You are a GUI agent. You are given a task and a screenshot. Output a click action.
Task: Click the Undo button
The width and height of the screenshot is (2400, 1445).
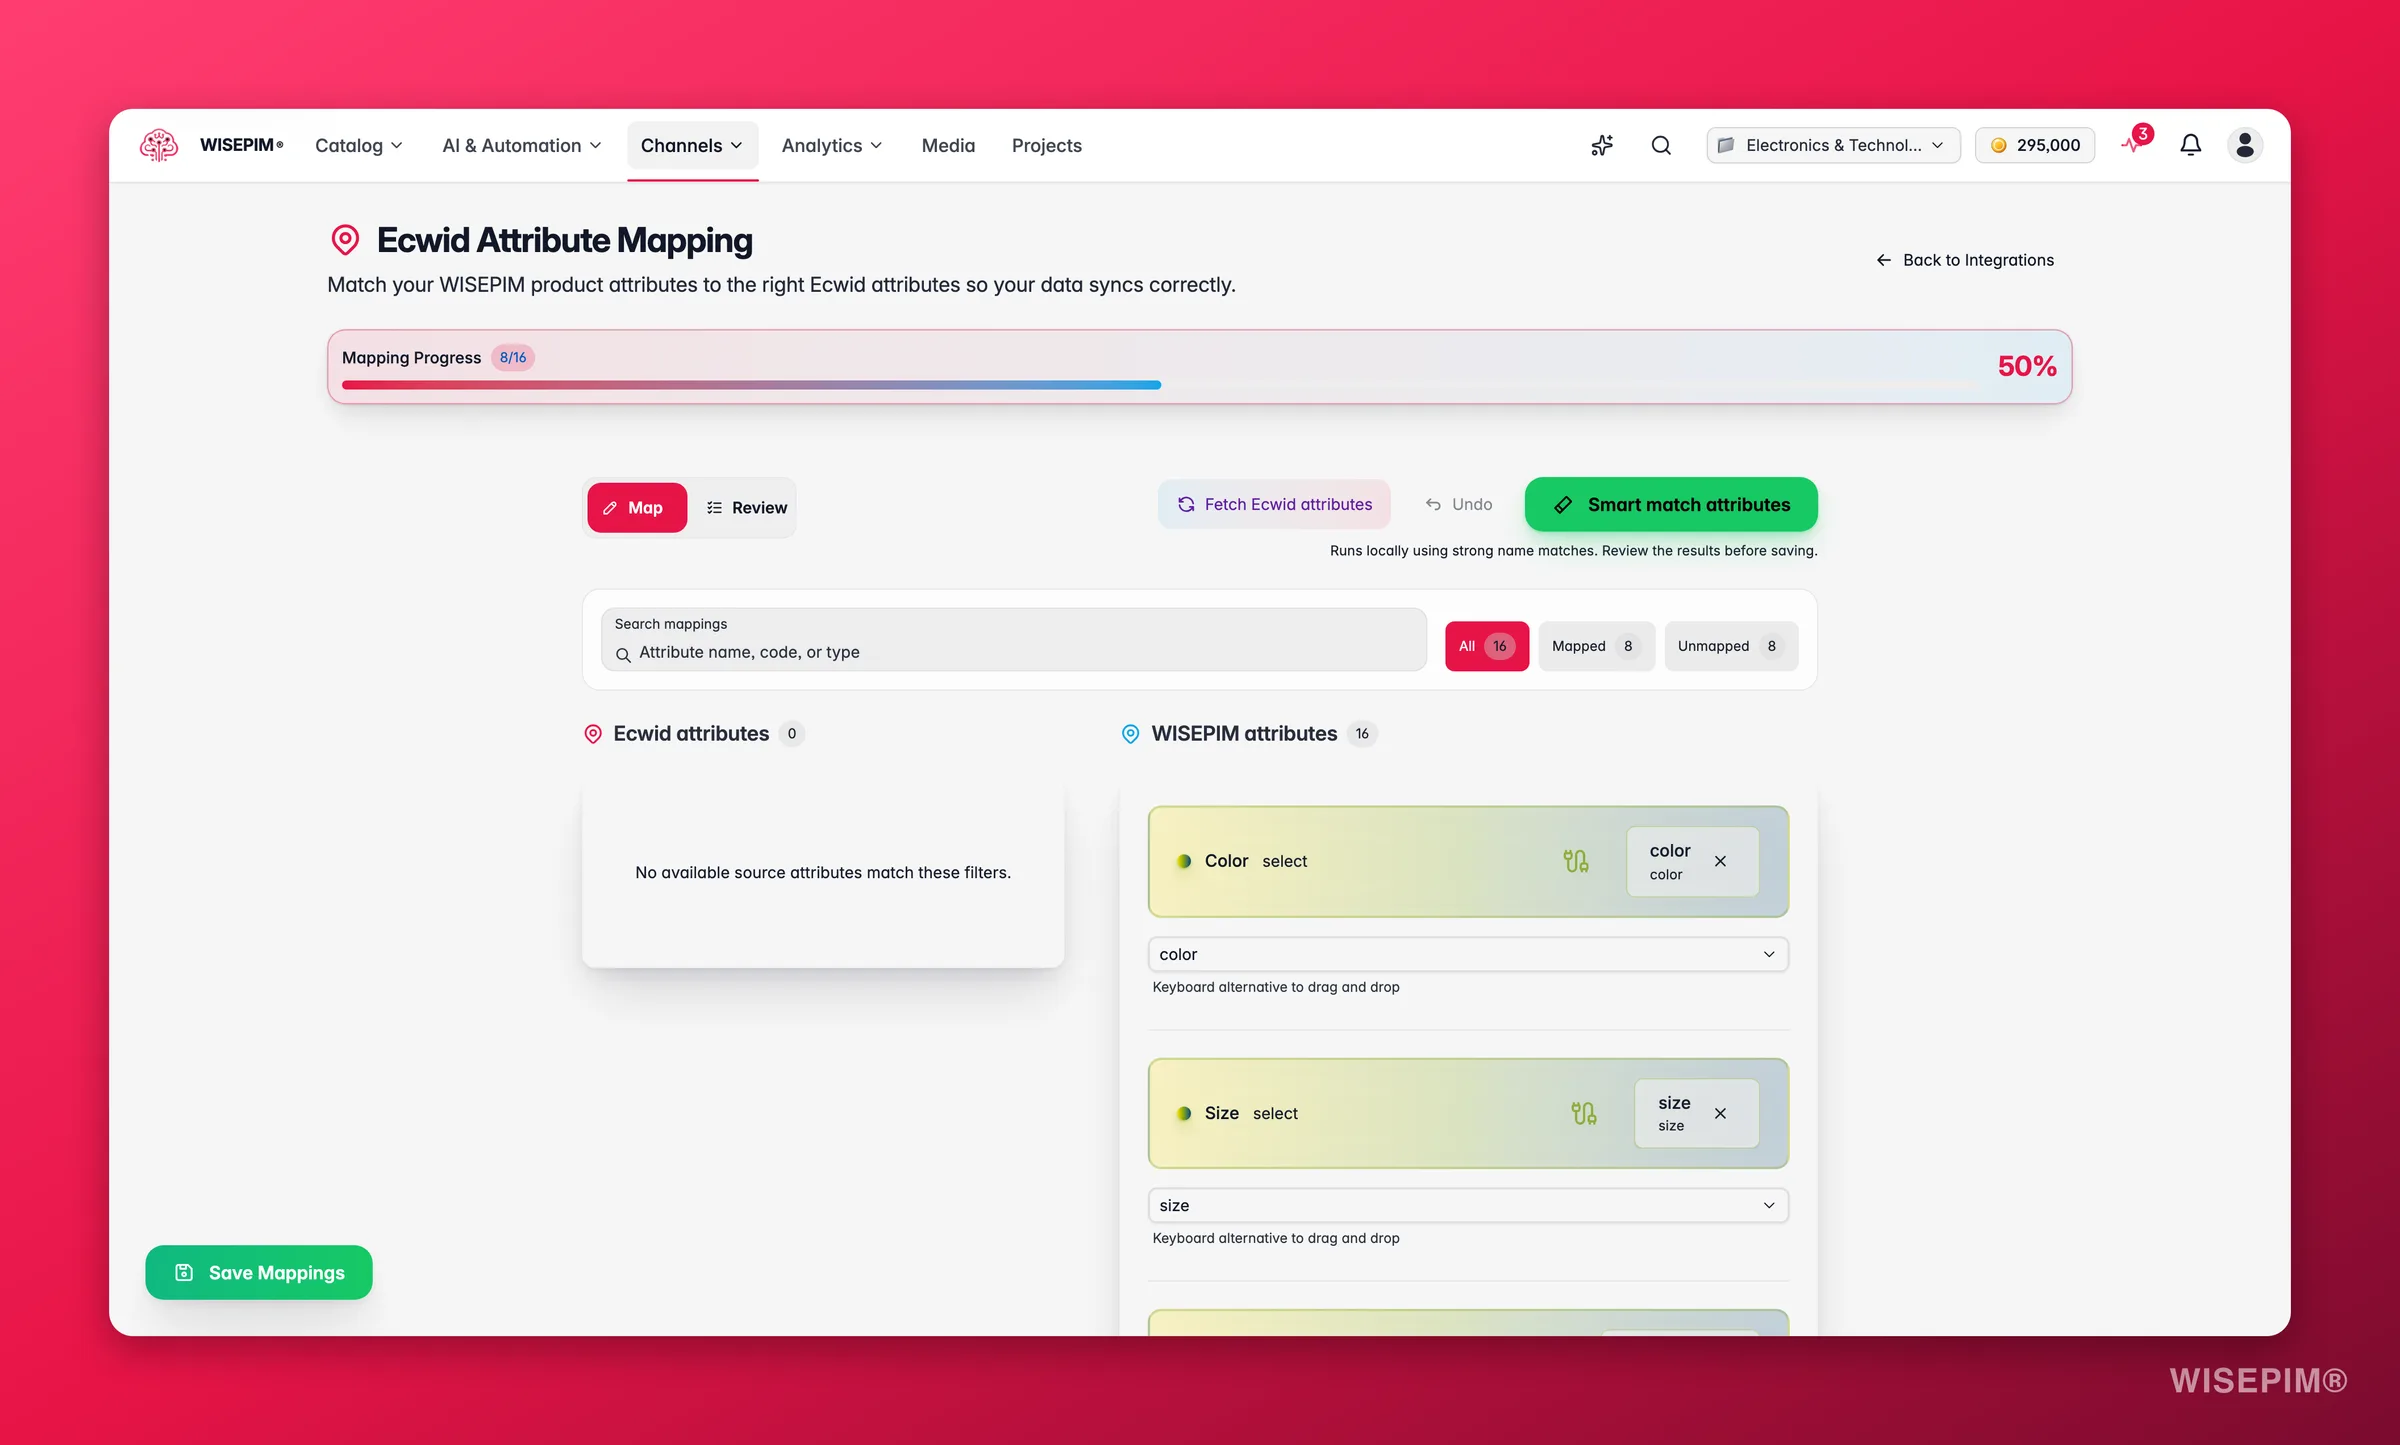pyautogui.click(x=1458, y=504)
